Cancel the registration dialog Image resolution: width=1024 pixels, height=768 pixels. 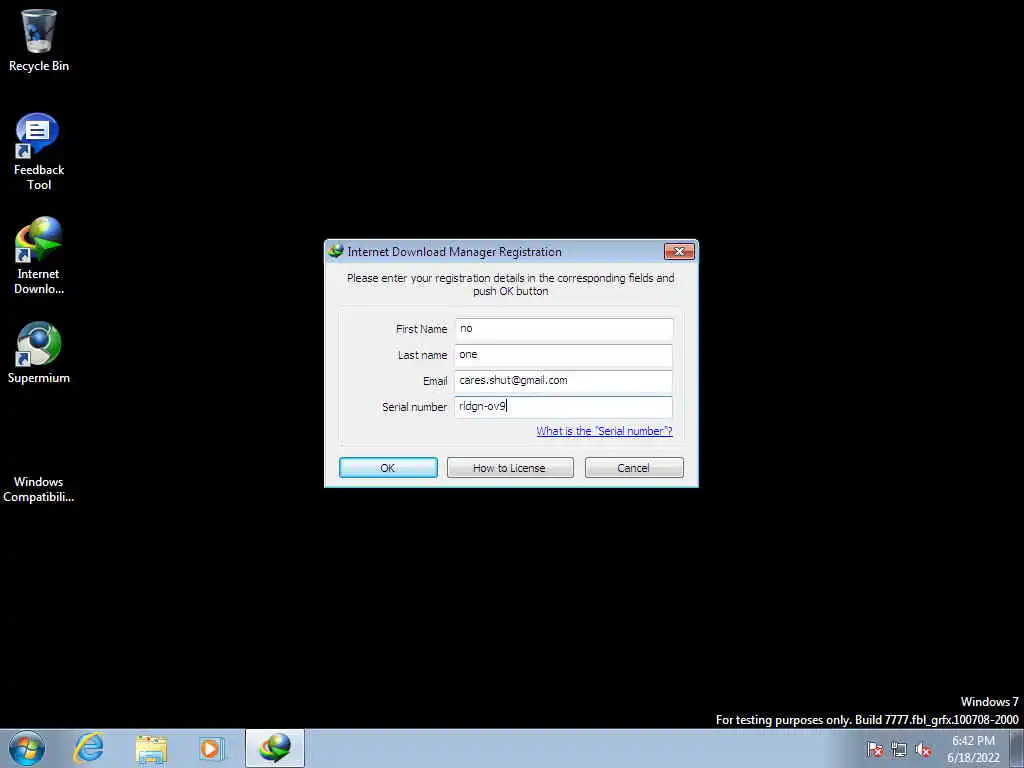[x=633, y=468]
